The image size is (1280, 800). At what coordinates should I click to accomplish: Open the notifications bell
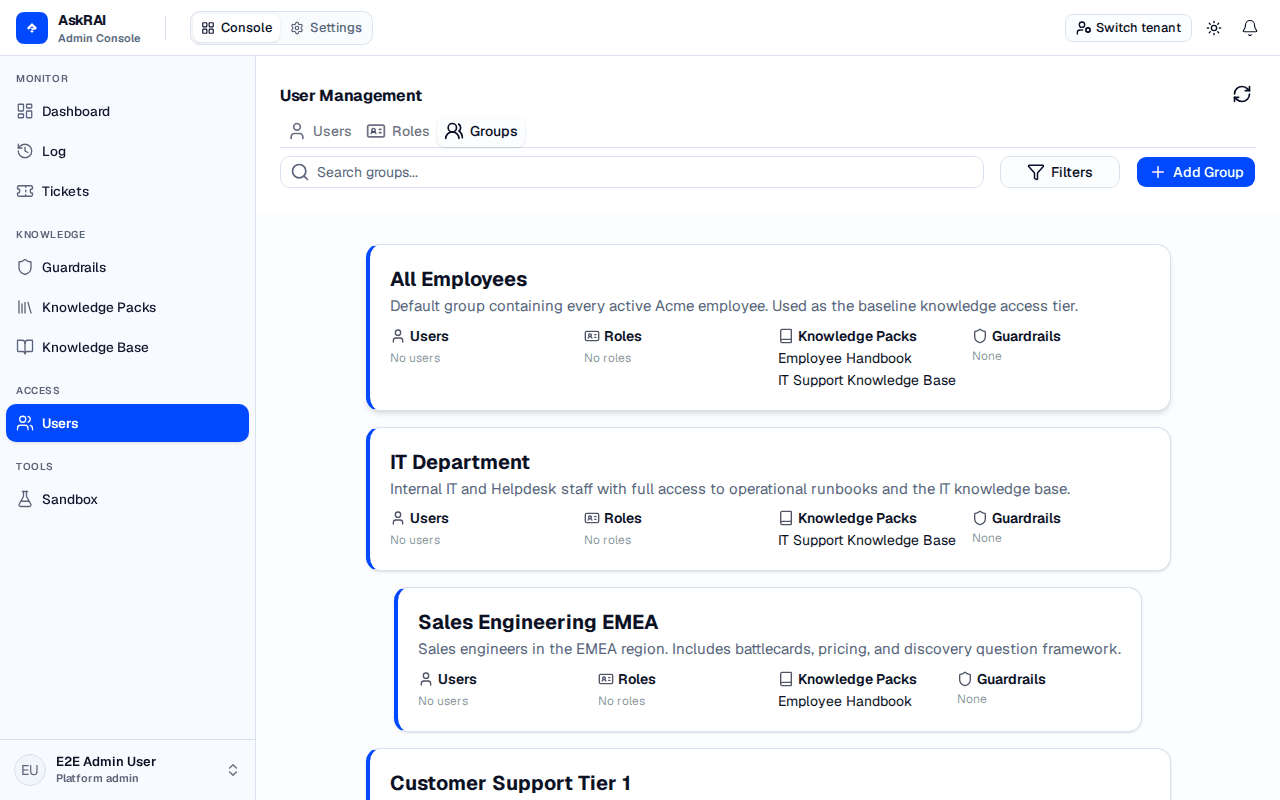[1250, 28]
